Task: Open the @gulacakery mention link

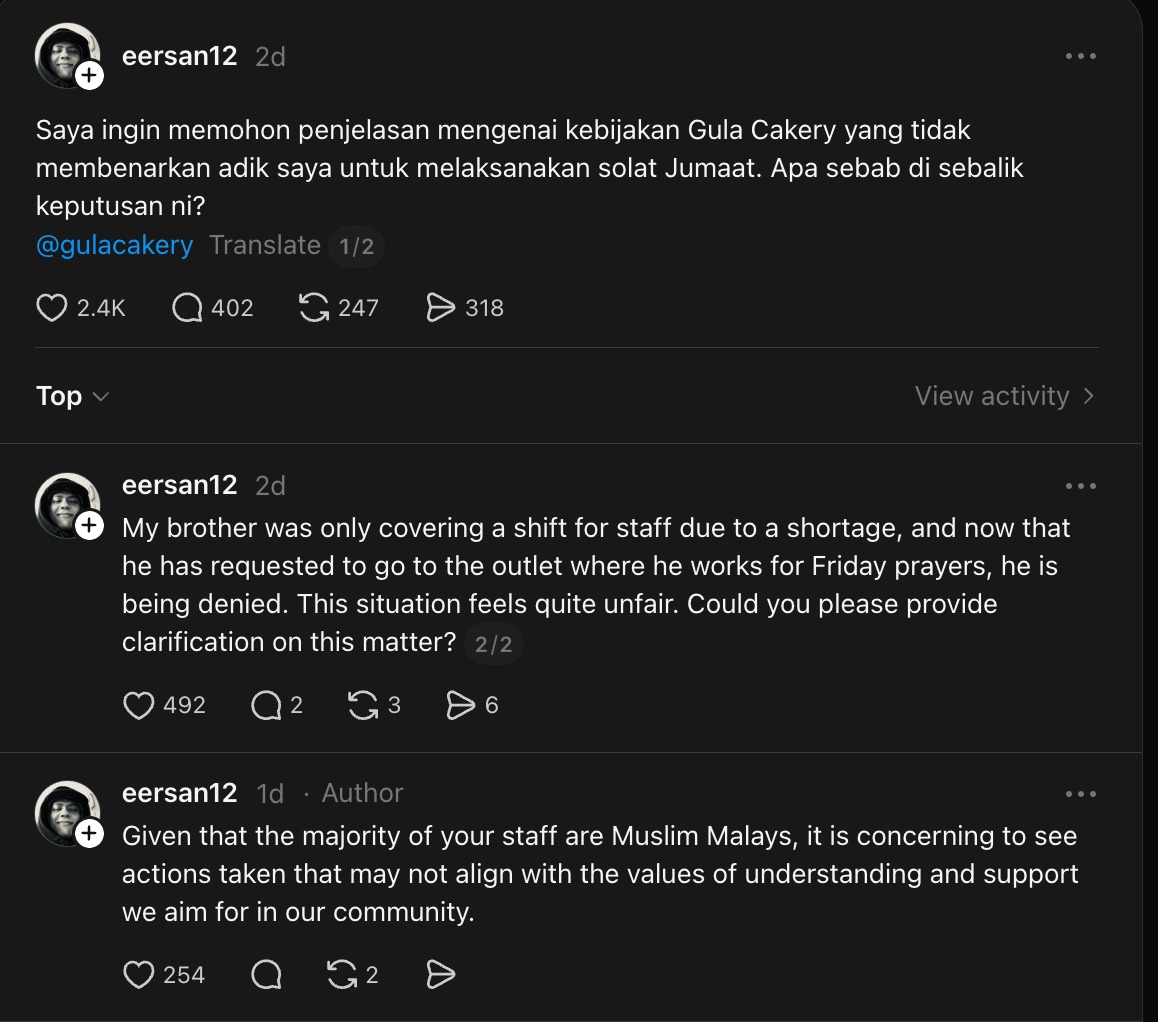Action: coord(114,245)
